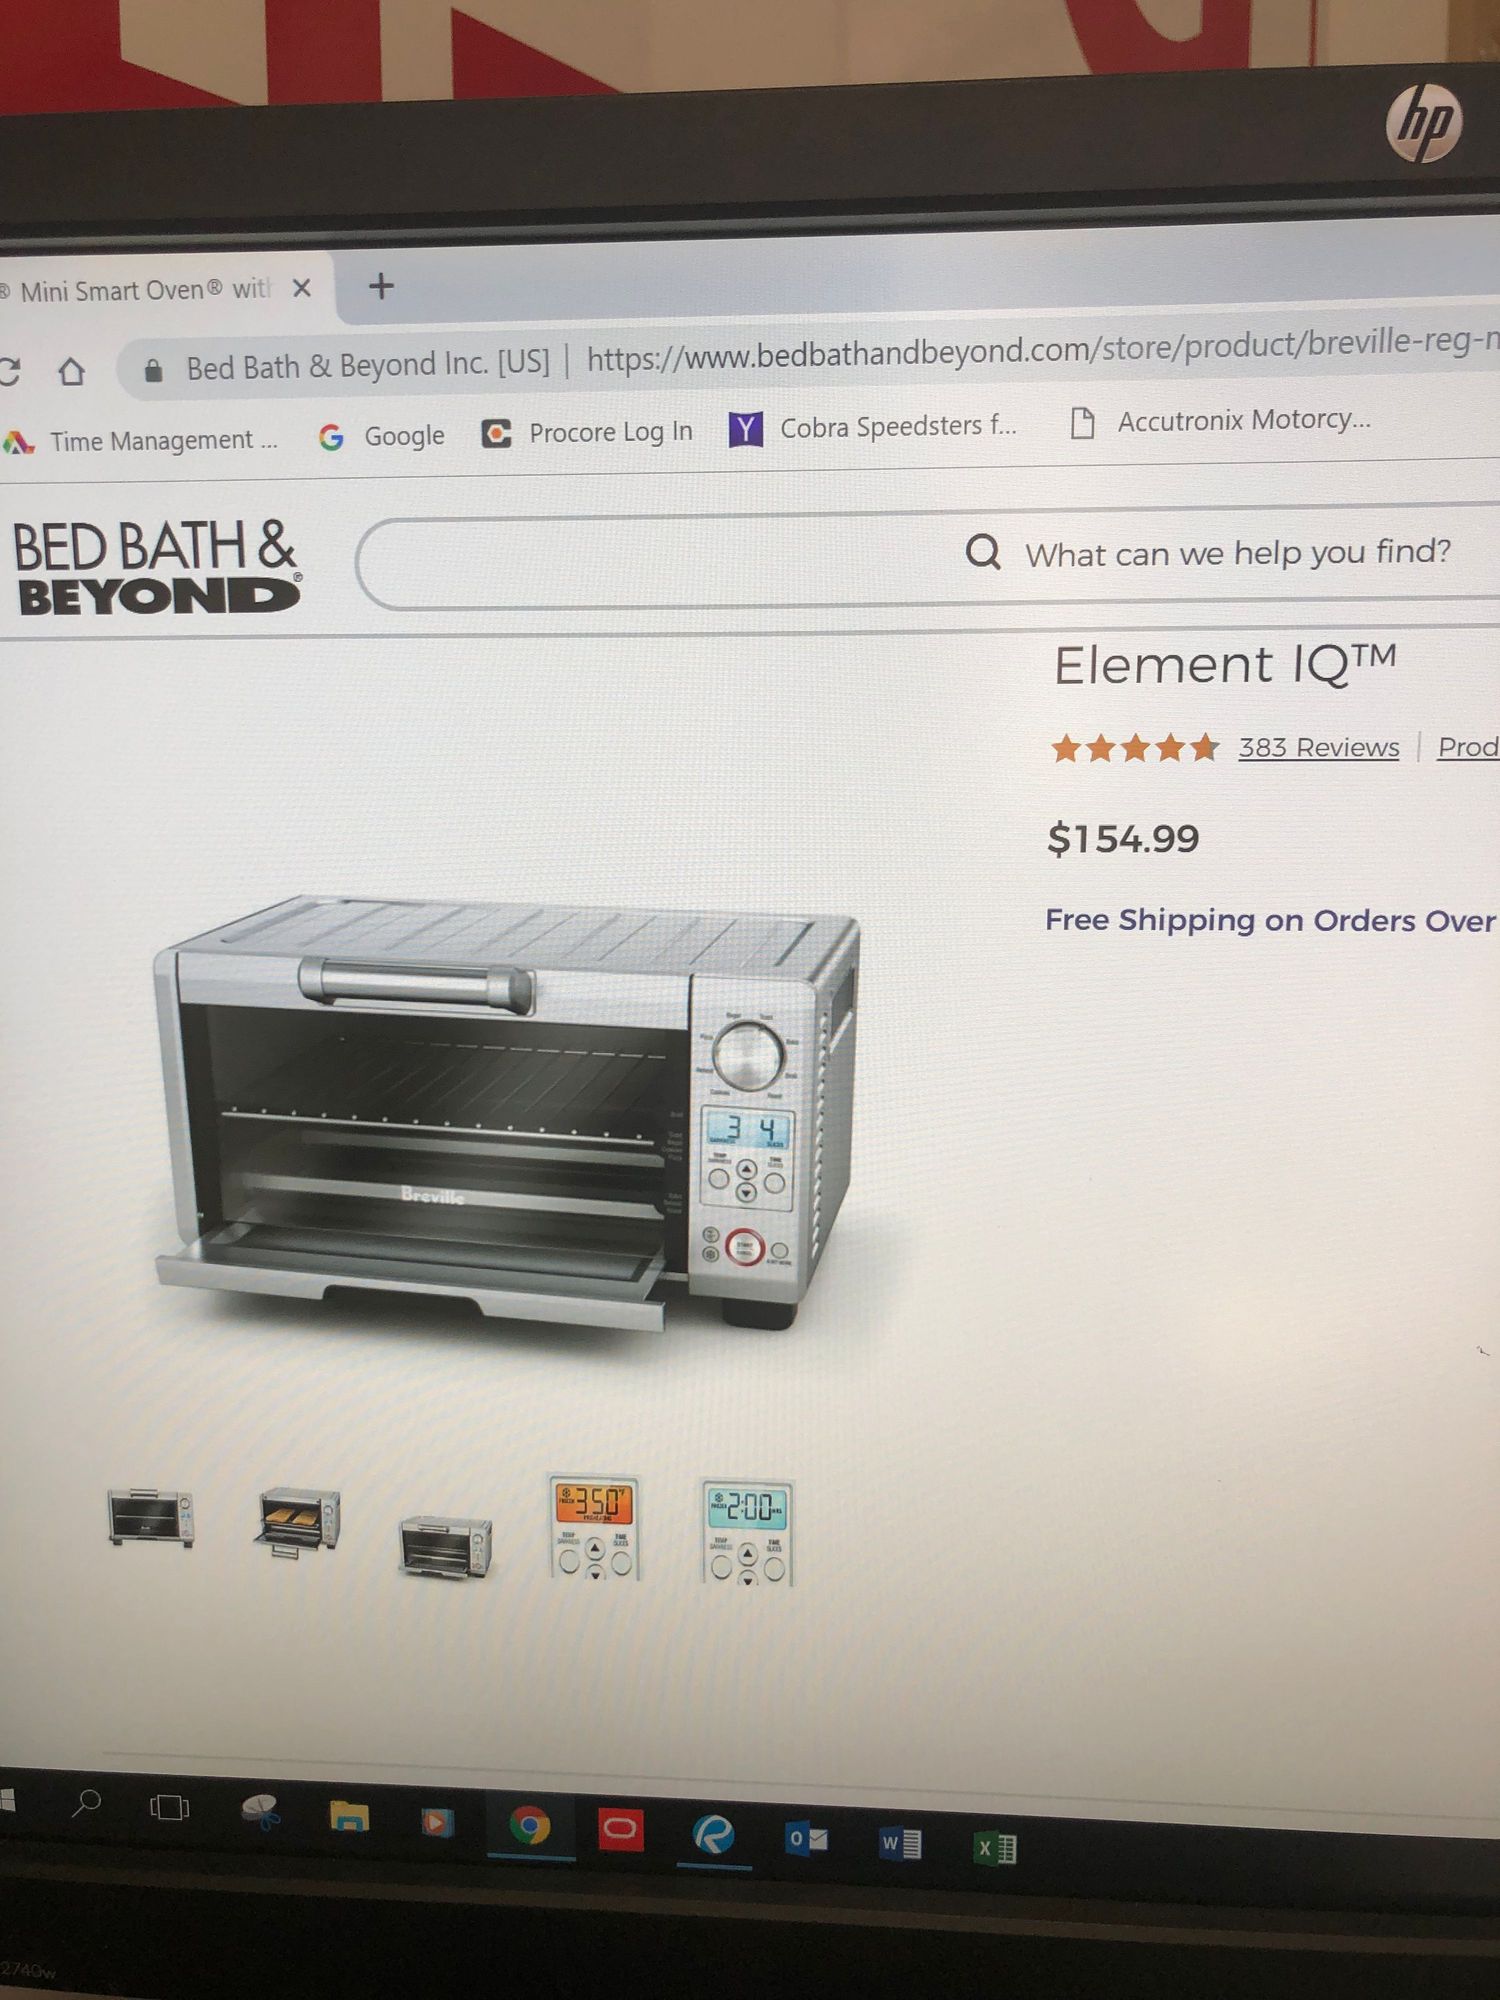This screenshot has width=1500, height=2000.
Task: Close the Mini Smart Oven tab
Action: pos(301,289)
